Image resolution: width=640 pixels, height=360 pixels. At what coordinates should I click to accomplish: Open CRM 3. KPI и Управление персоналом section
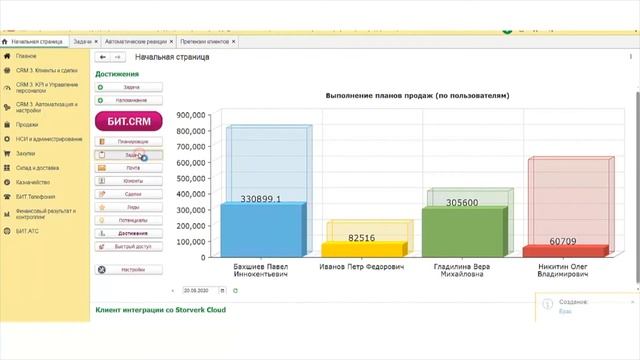pyautogui.click(x=47, y=87)
